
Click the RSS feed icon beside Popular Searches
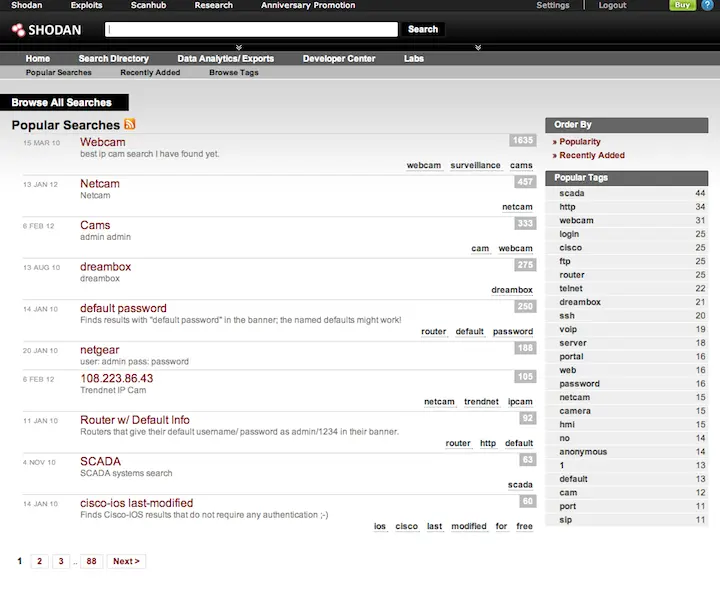(x=130, y=124)
